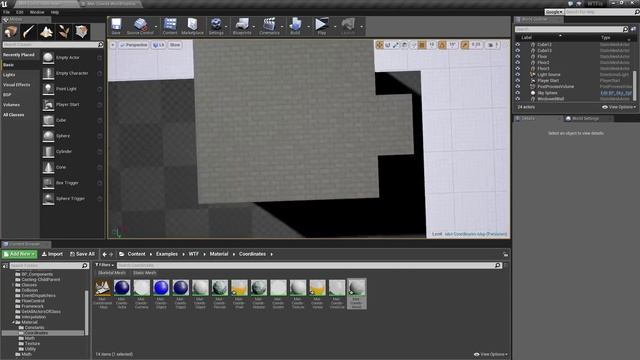Select translate gizmo icon in viewport toolbar
This screenshot has height=360, width=640.
click(380, 45)
